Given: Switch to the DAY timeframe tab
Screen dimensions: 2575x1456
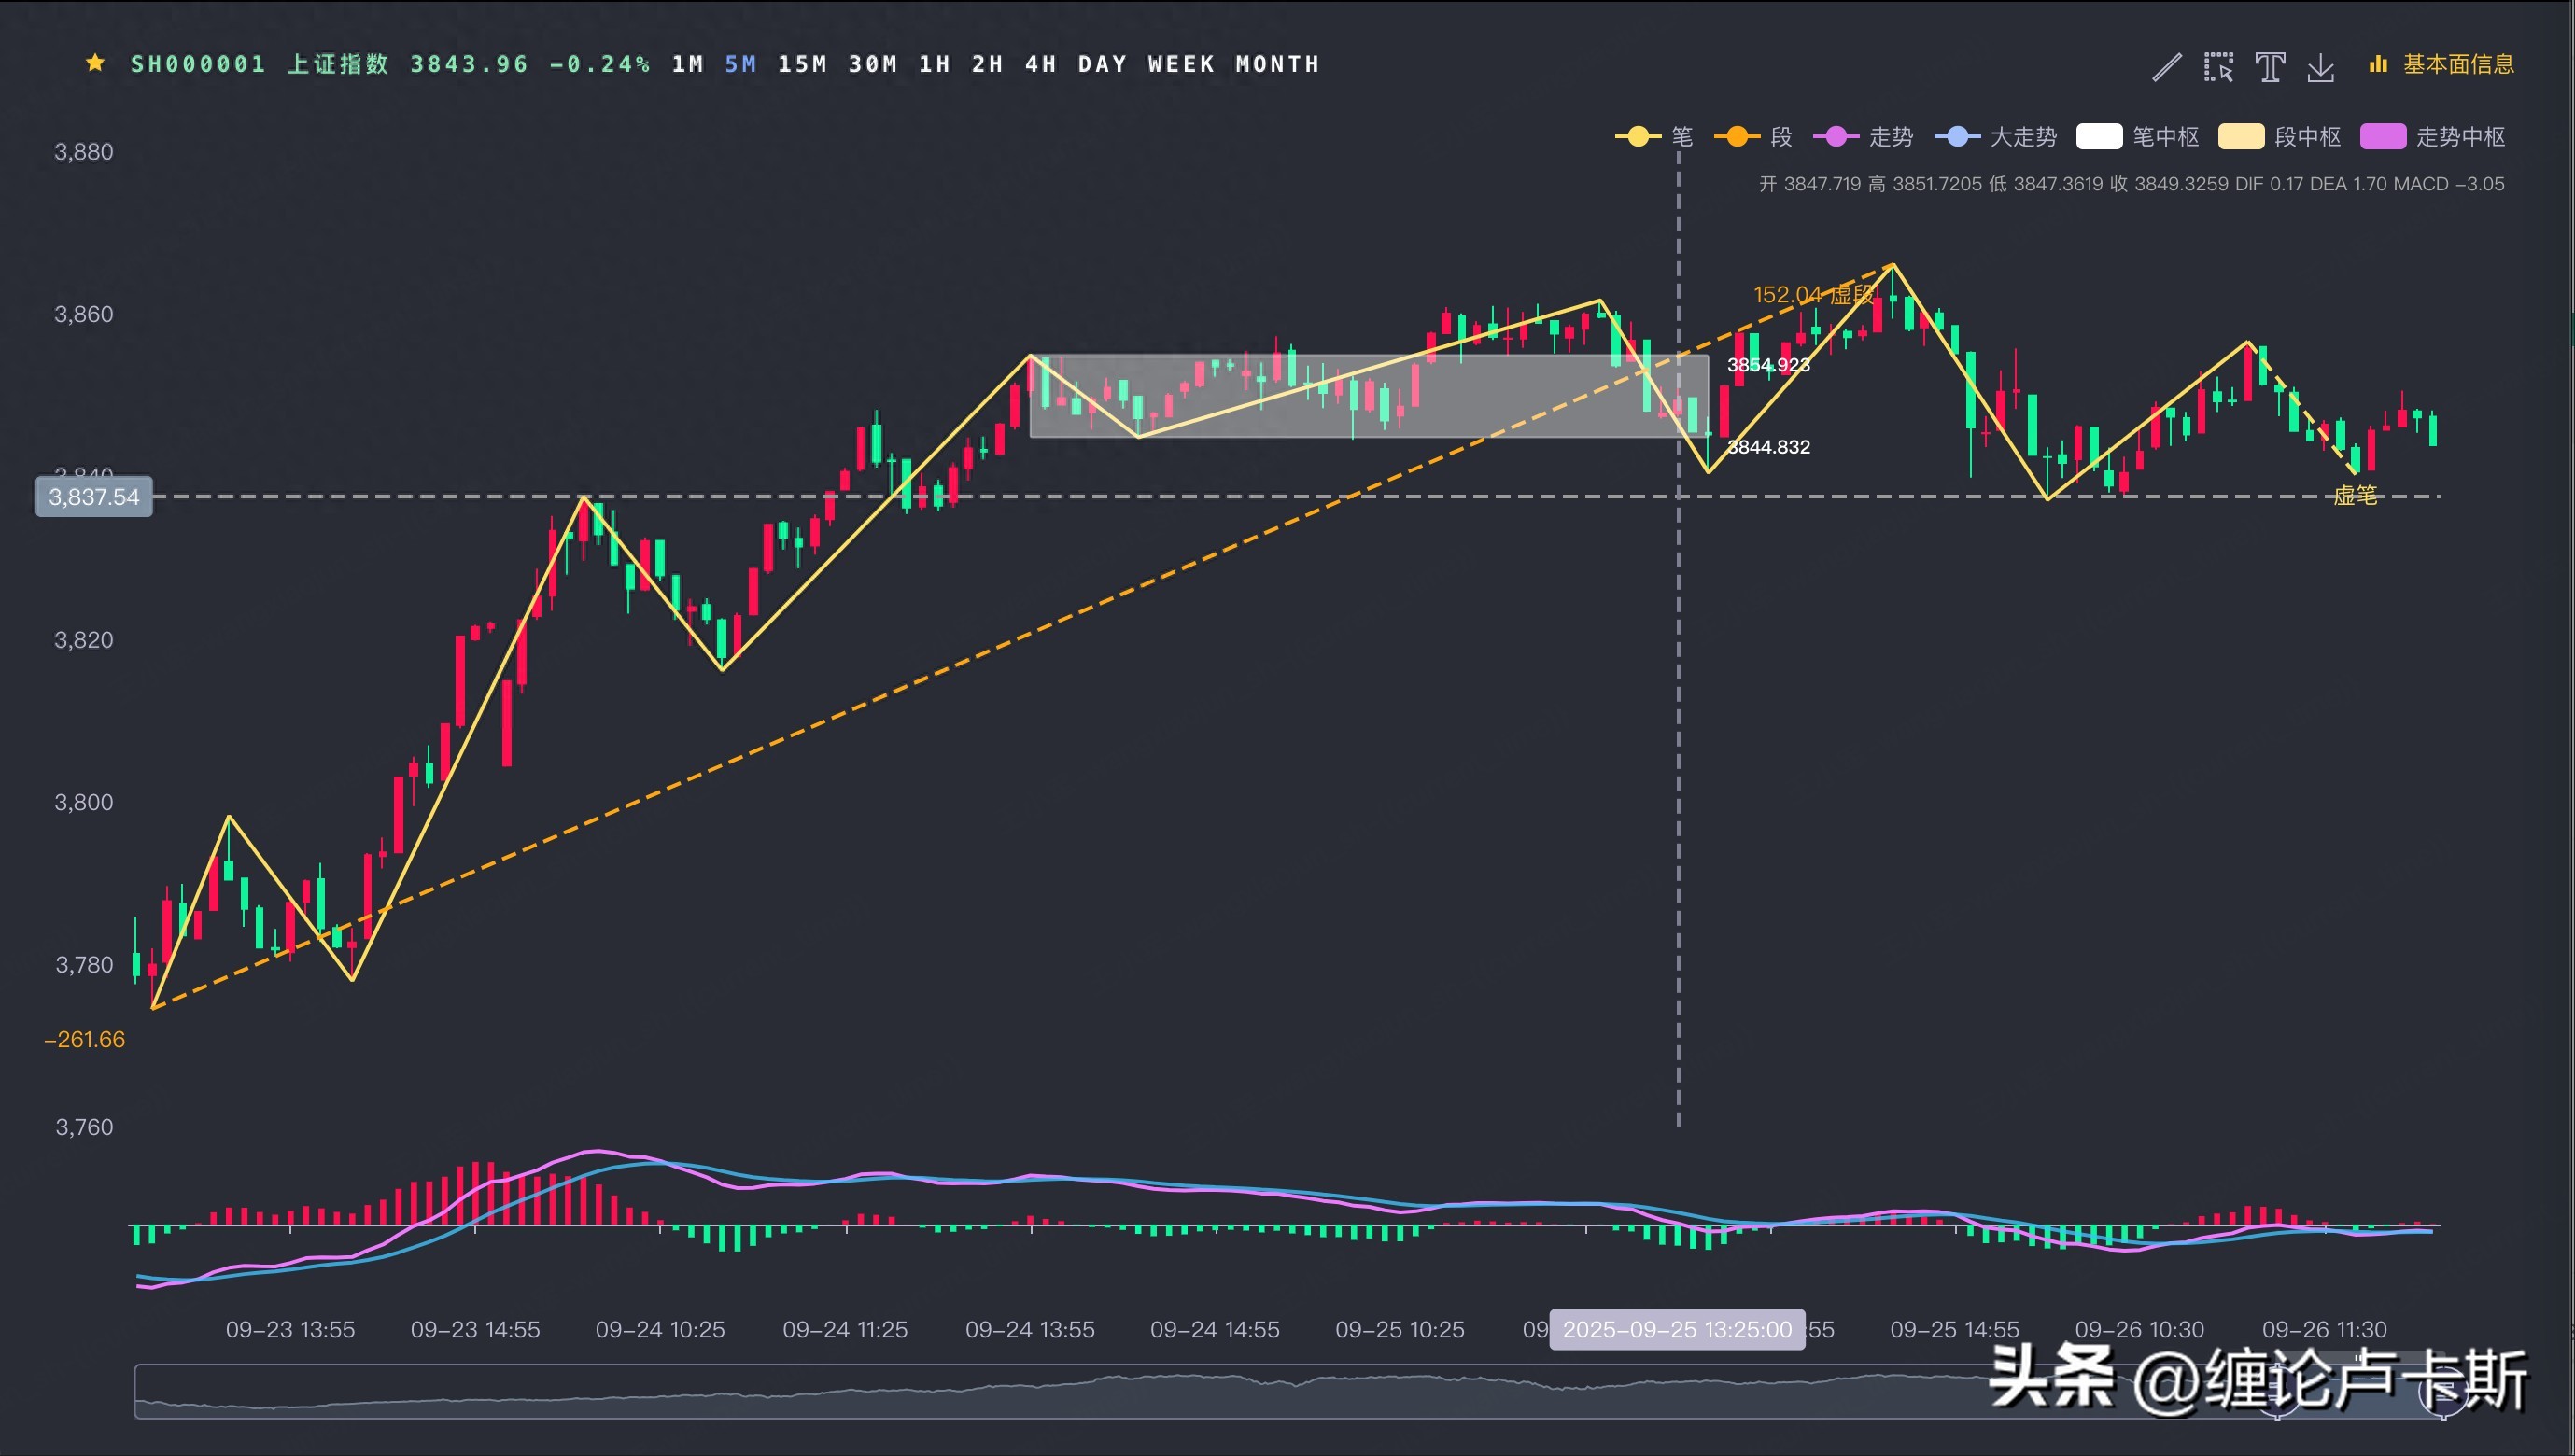Looking at the screenshot, I should [x=1102, y=65].
